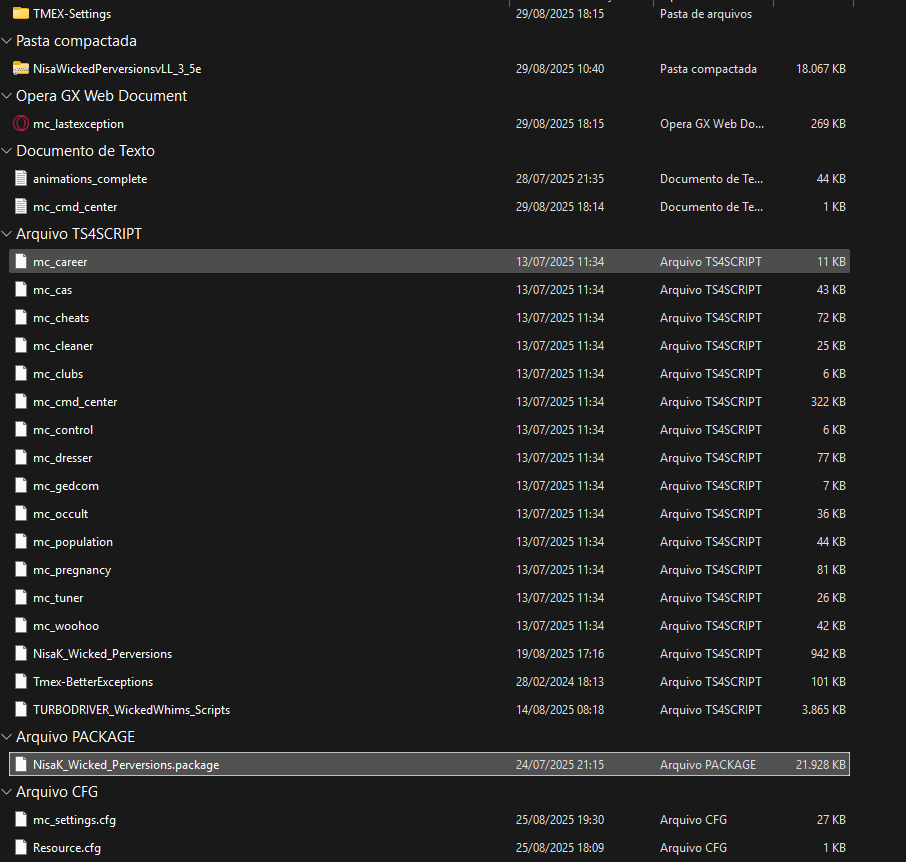
Task: Click the file icon of 942 KB NisaK_Wicked_Perversions script
Action: [21, 653]
